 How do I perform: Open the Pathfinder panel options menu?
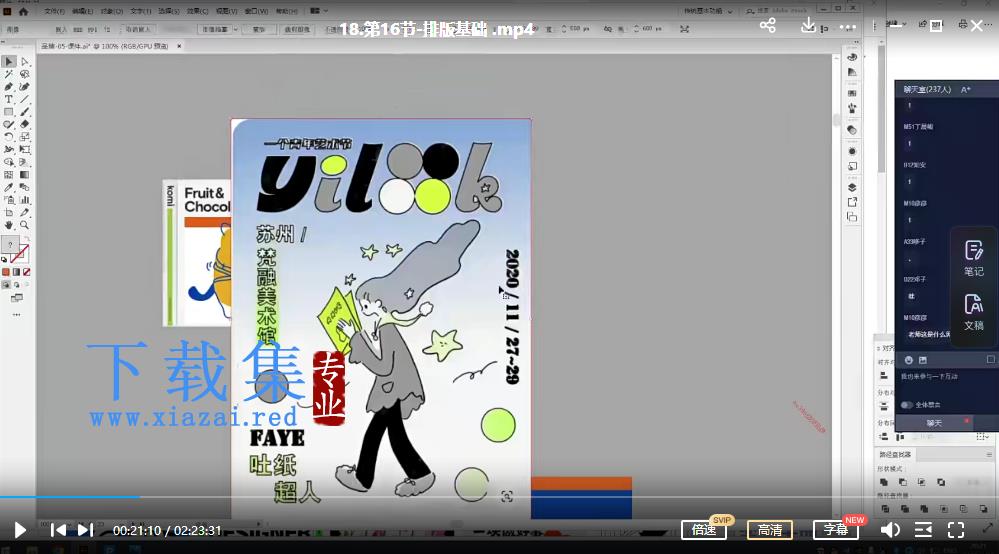point(989,455)
